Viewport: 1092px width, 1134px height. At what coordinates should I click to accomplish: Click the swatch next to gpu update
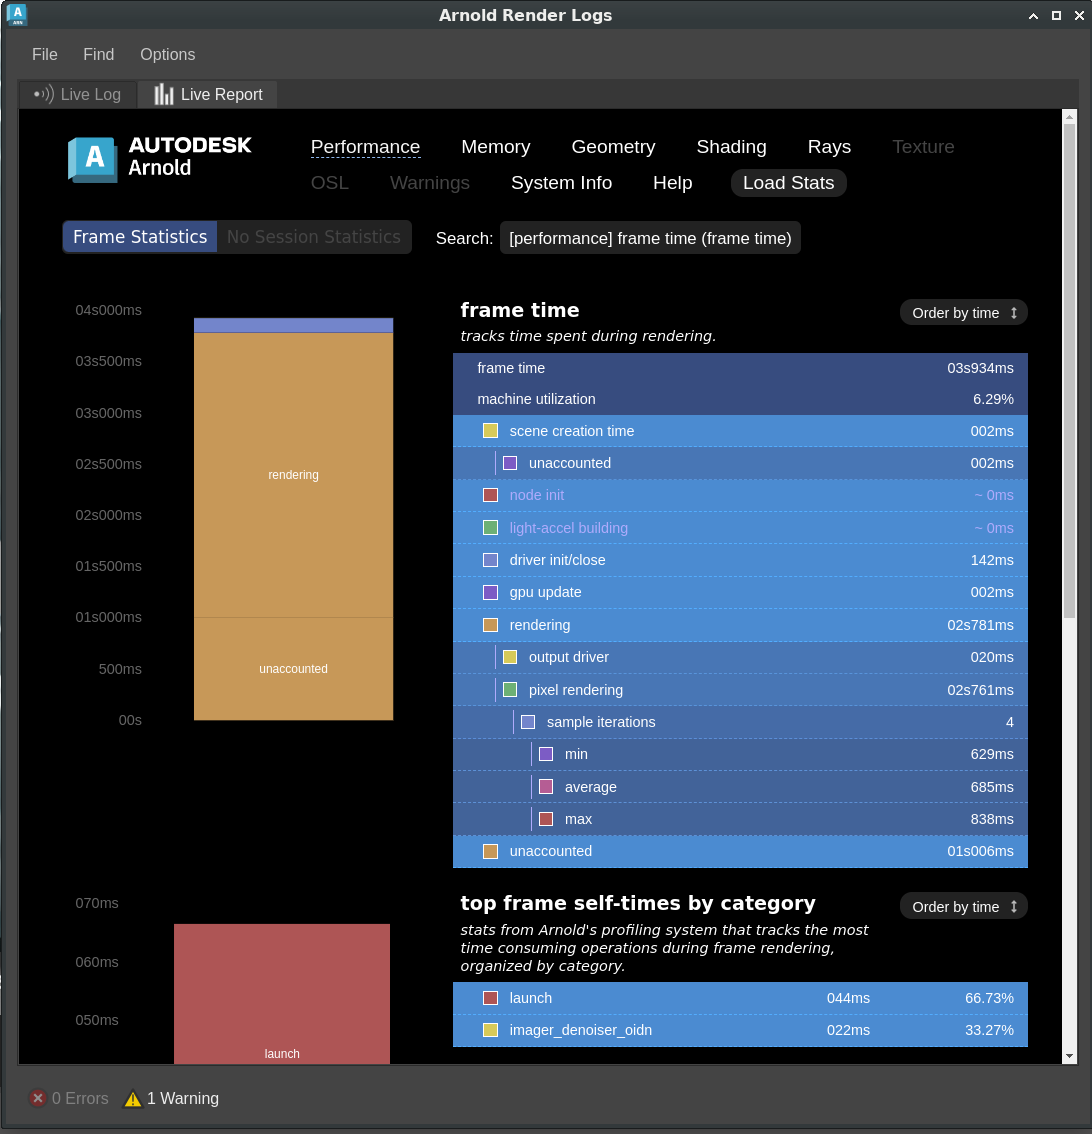coord(490,592)
